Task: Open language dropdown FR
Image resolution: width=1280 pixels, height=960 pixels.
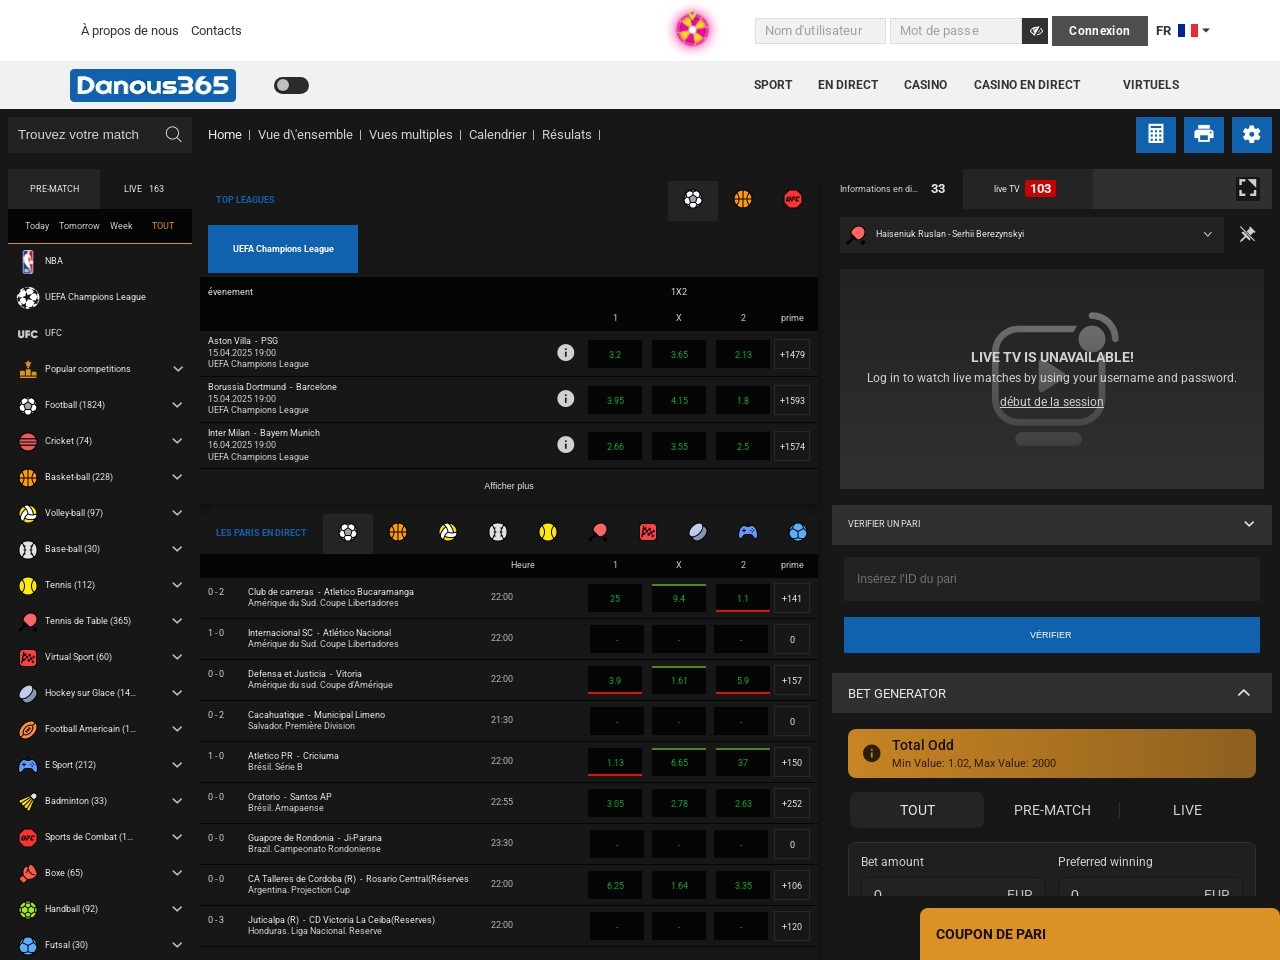Action: point(1183,31)
